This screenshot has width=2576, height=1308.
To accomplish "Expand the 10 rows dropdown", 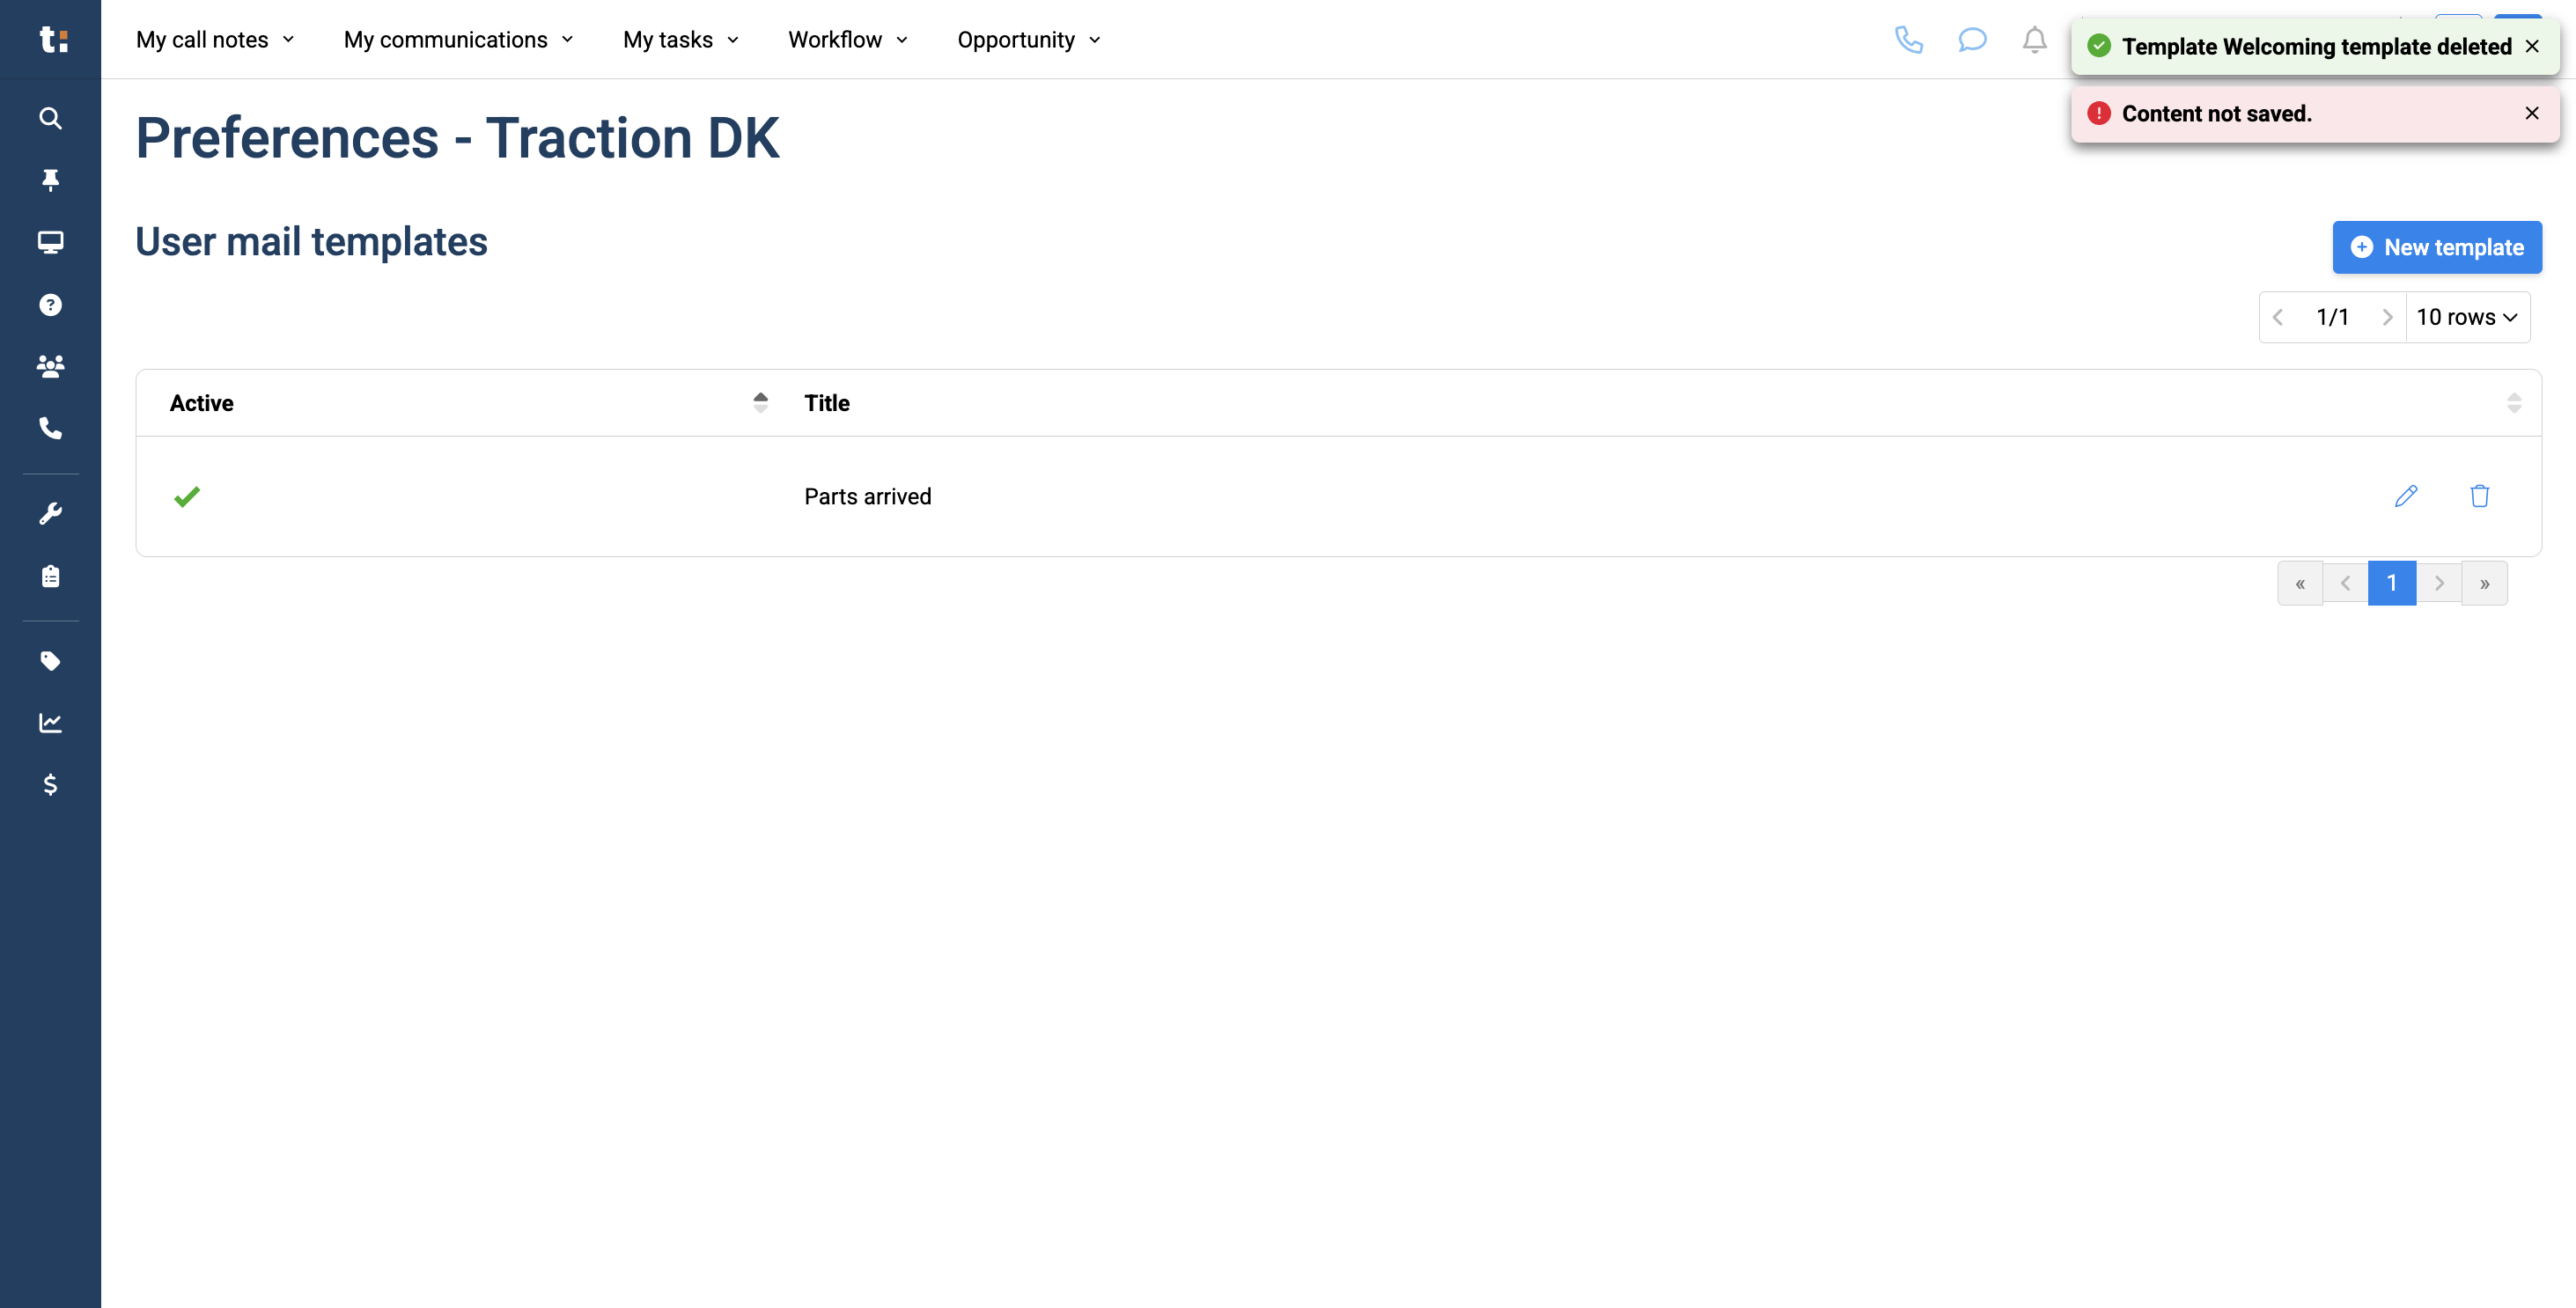I will 2466,317.
